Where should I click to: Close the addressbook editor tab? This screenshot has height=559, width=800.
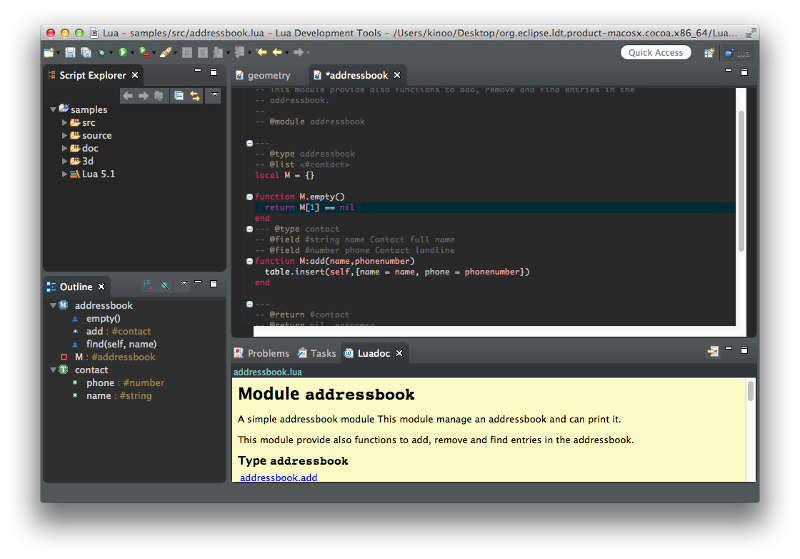click(397, 75)
